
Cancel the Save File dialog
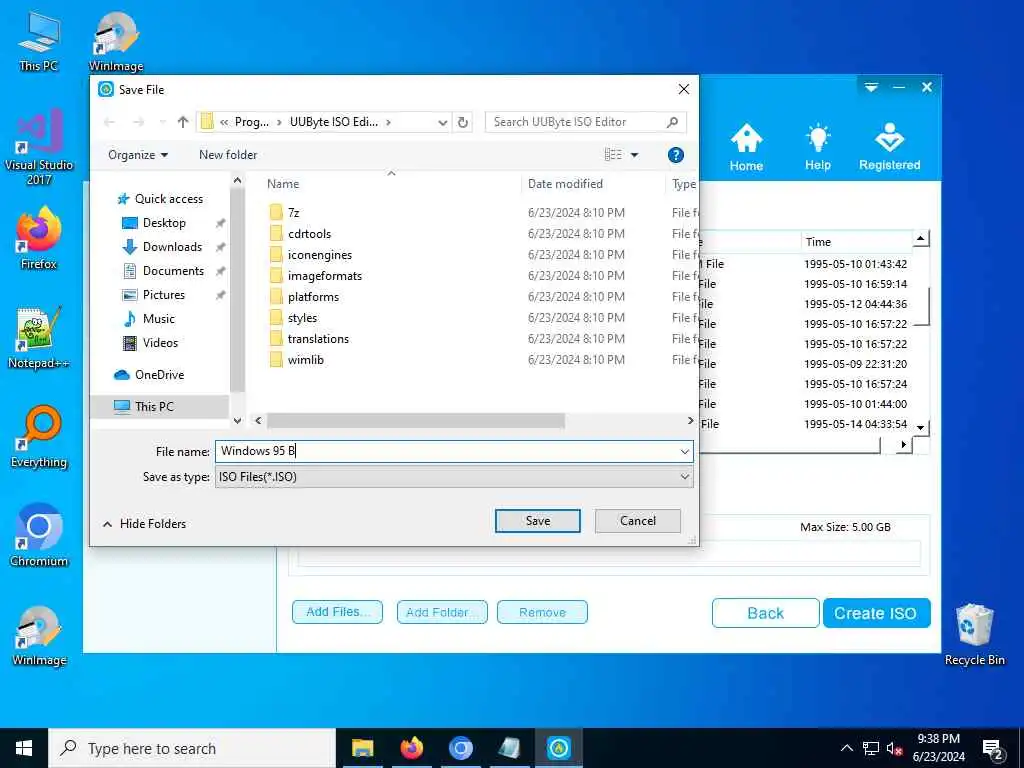(x=637, y=520)
